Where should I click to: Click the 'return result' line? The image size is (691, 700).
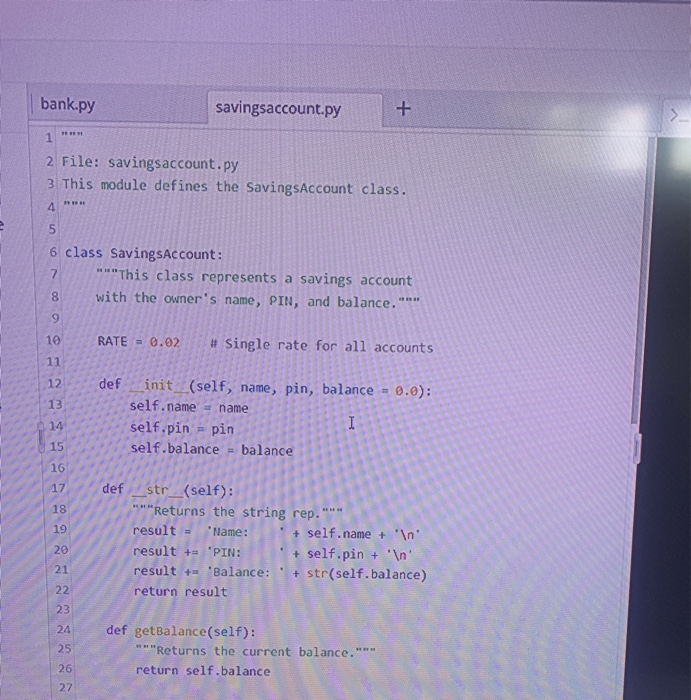click(180, 592)
